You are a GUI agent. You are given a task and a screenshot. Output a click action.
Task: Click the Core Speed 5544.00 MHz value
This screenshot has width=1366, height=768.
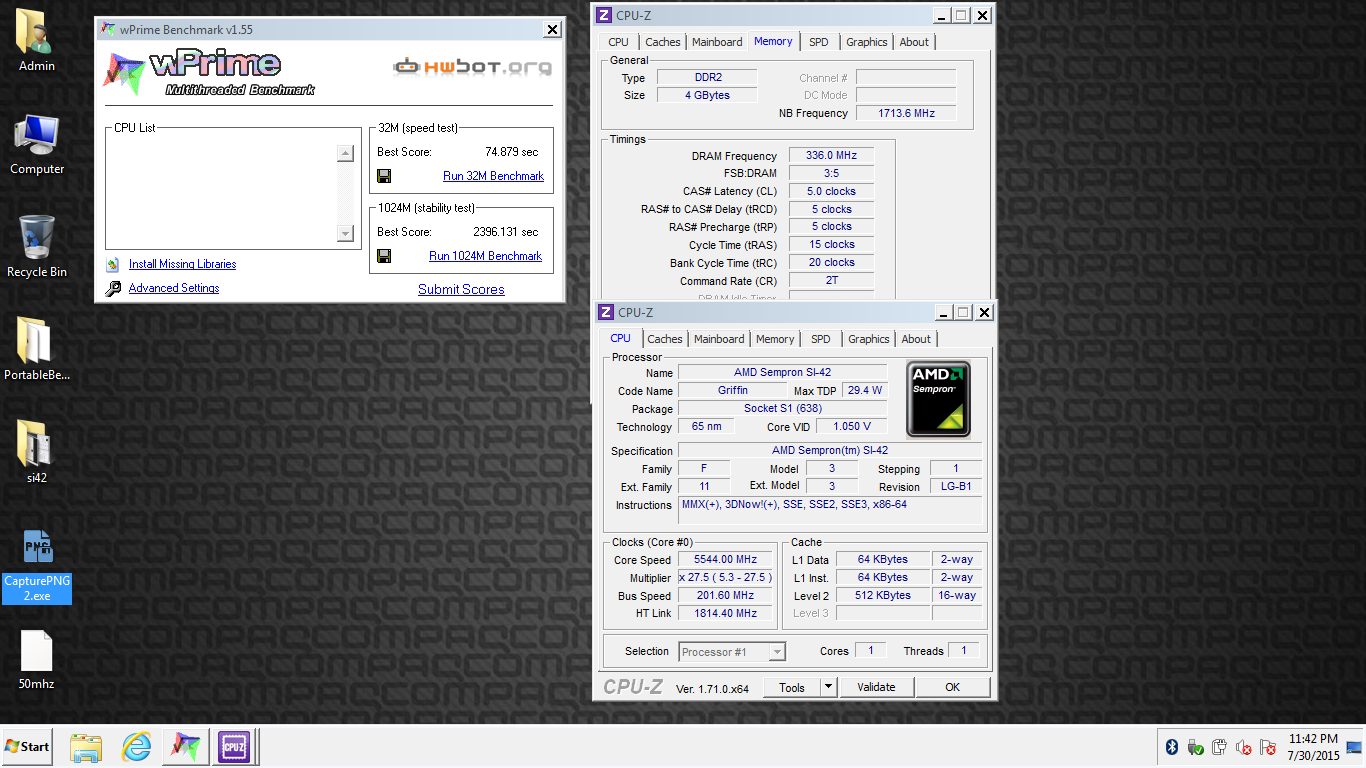click(726, 560)
